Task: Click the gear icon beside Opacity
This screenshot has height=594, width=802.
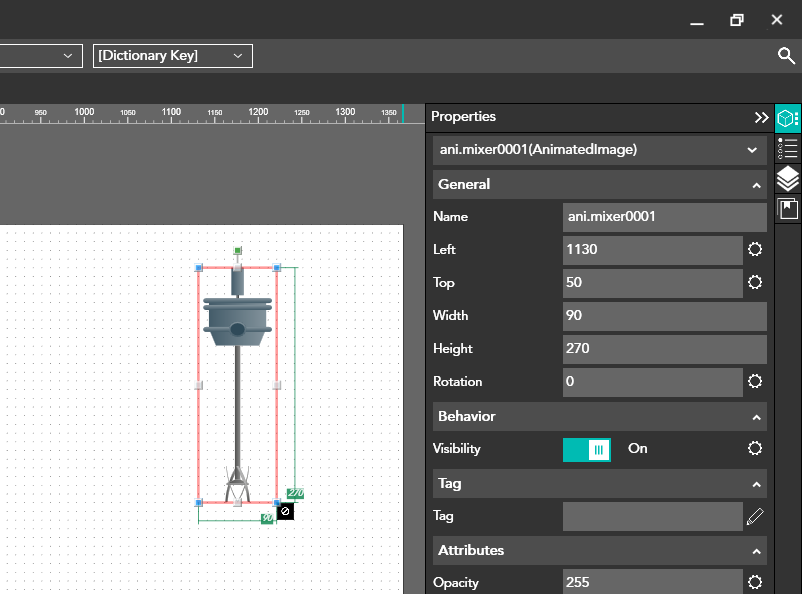Action: tap(755, 582)
